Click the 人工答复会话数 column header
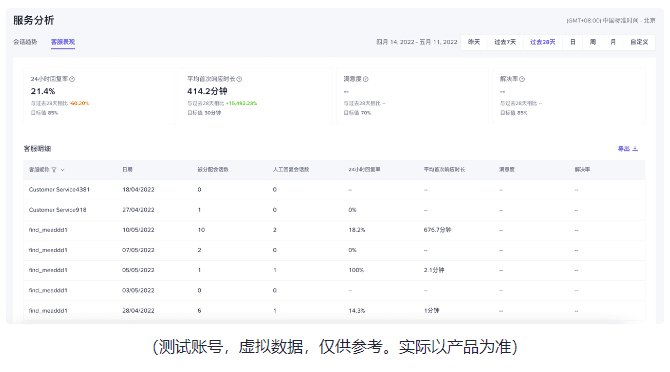Image resolution: width=670 pixels, height=372 pixels. [x=291, y=170]
